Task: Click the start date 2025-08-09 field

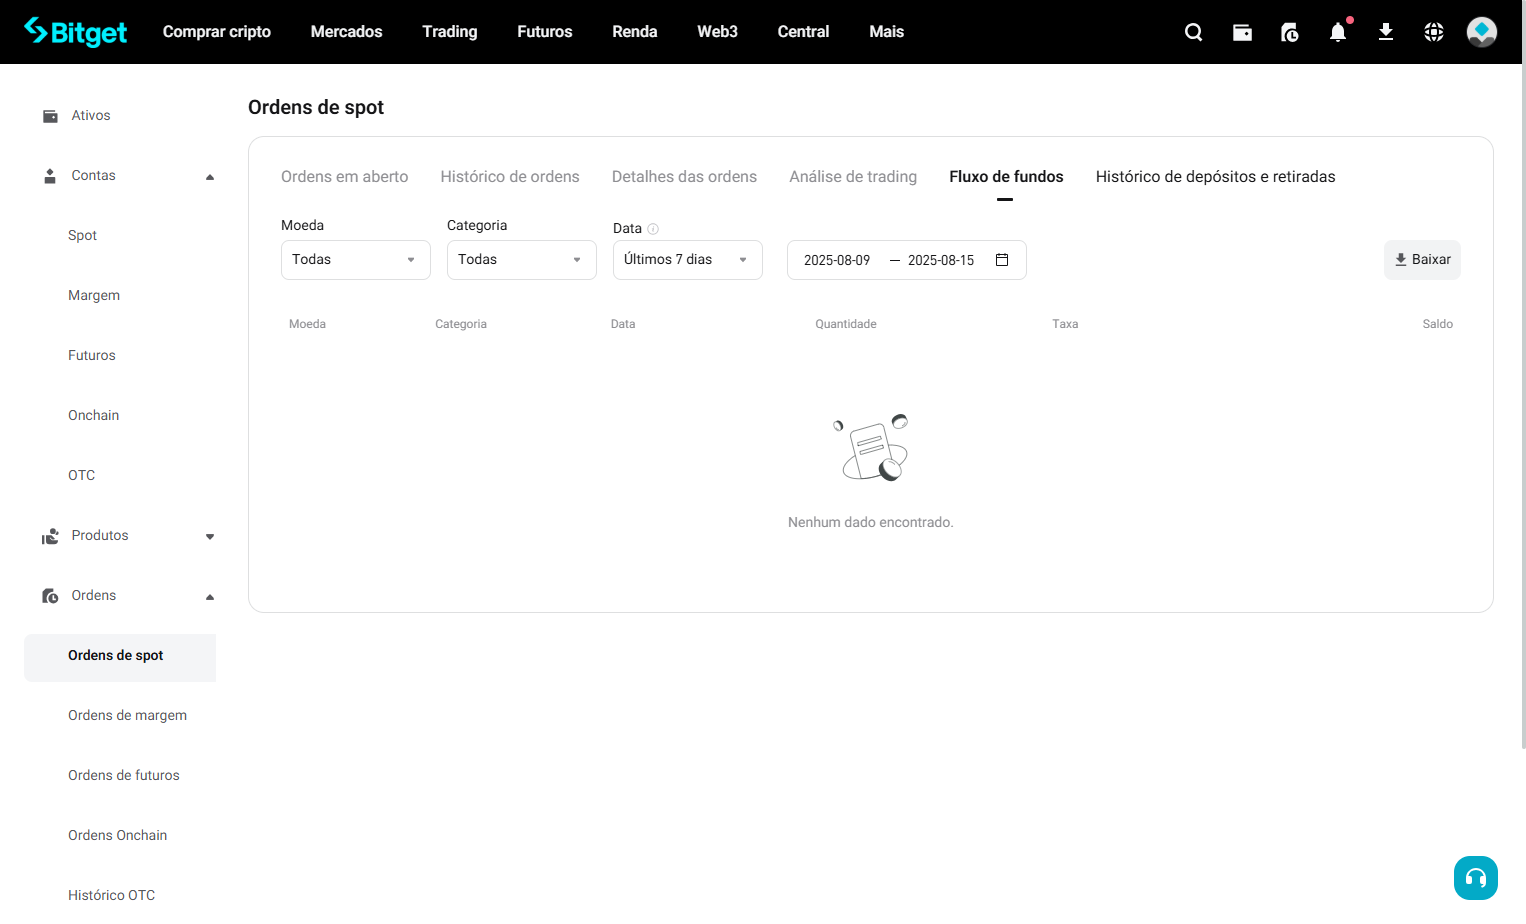Action: coord(837,260)
